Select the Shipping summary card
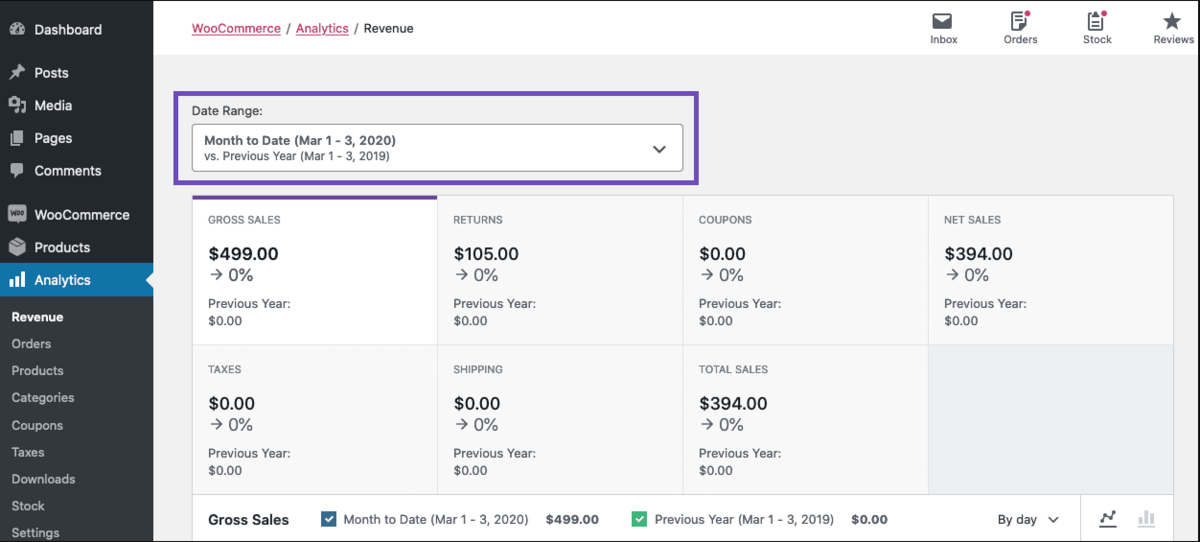Image resolution: width=1200 pixels, height=542 pixels. [560, 420]
